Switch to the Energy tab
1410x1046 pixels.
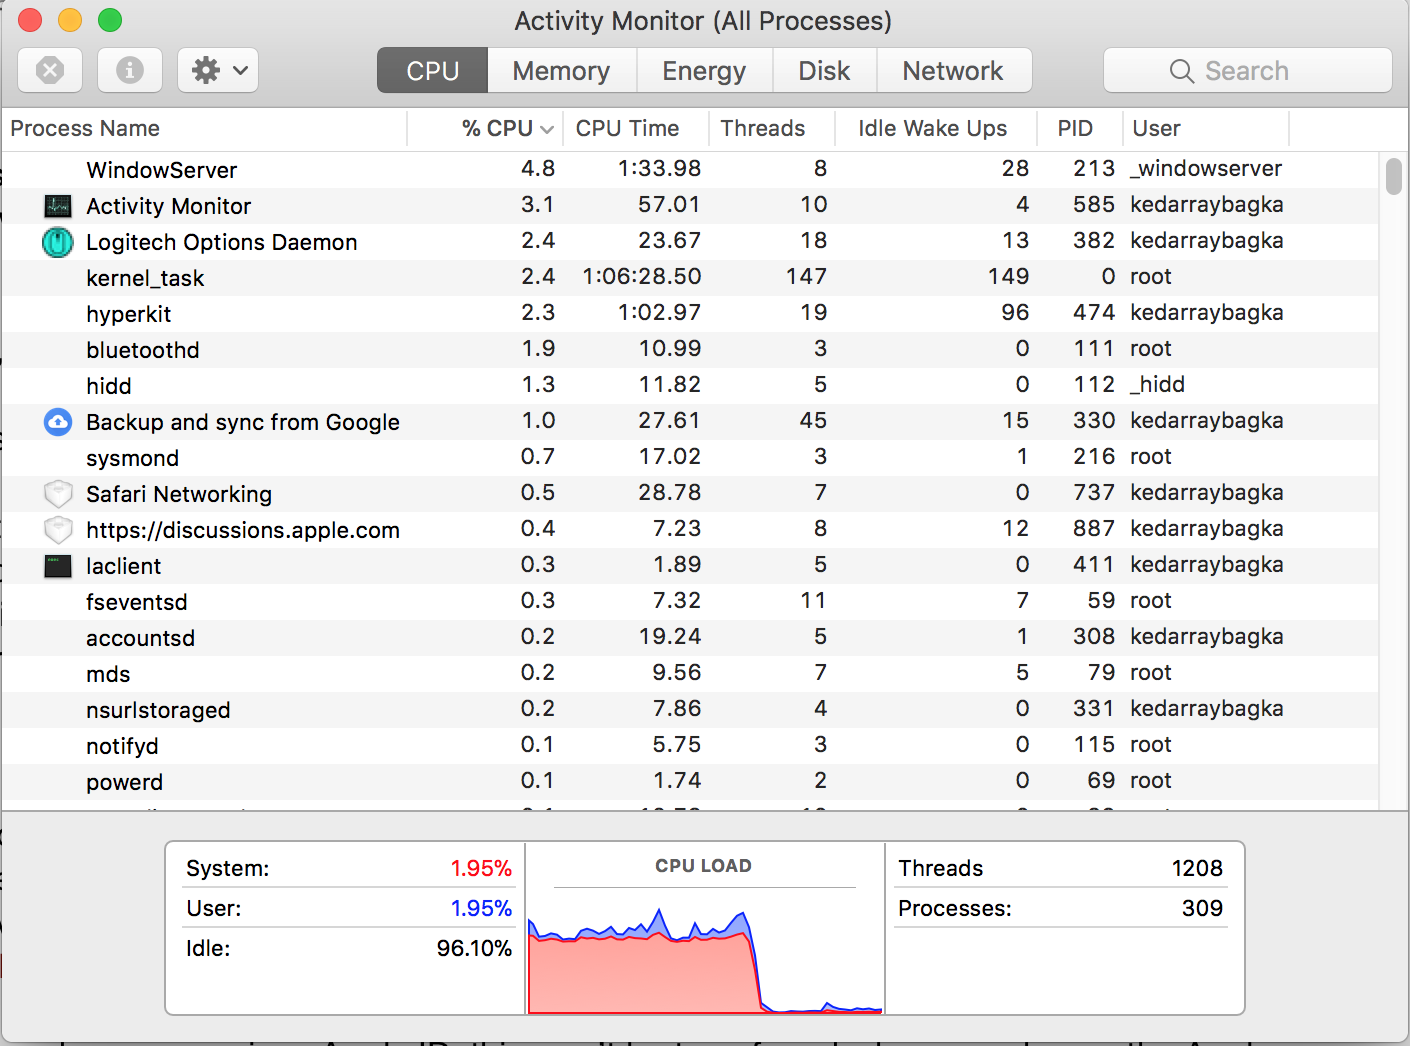point(704,71)
